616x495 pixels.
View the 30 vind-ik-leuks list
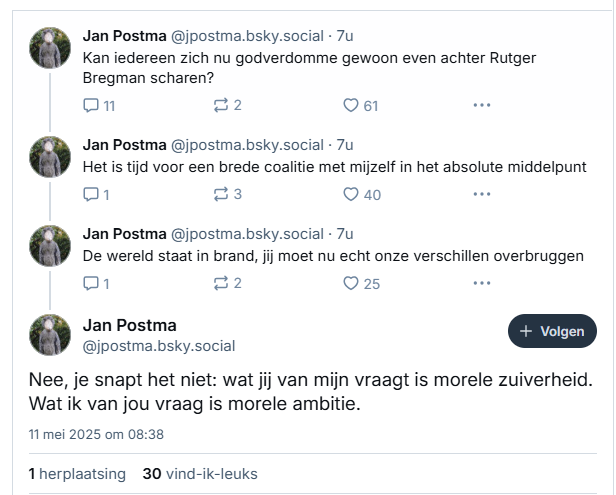point(200,474)
